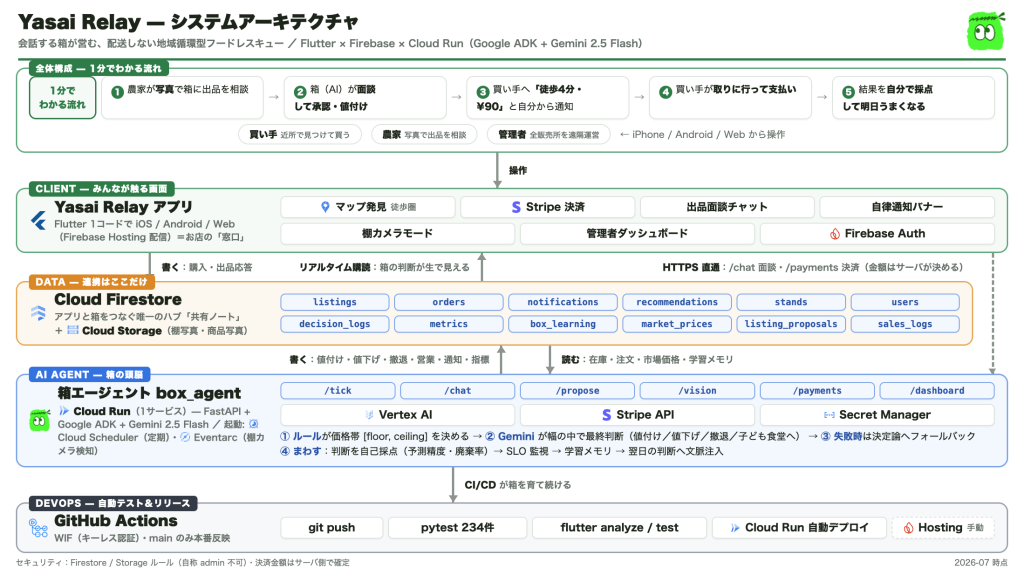Click the 出品面談チャット box

[727, 207]
